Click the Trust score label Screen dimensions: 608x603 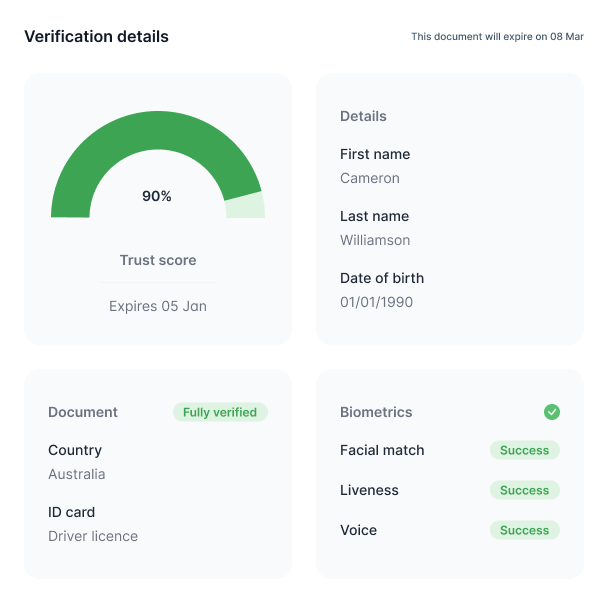click(158, 260)
